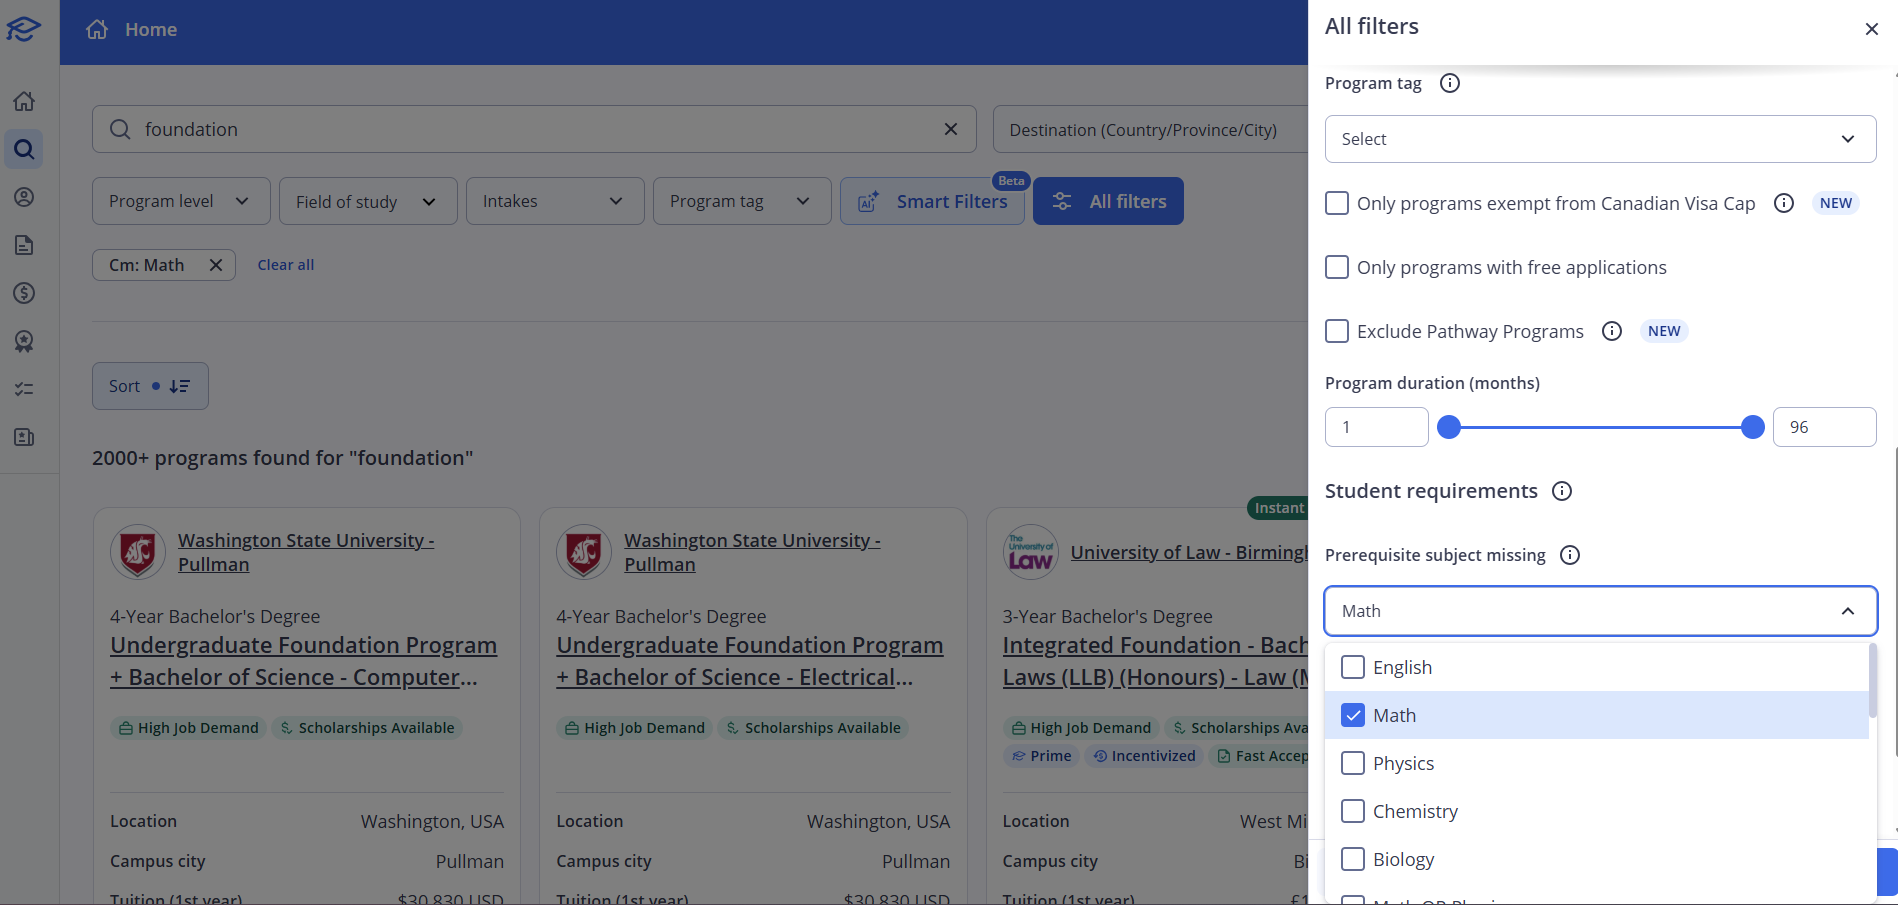1898x905 pixels.
Task: Show info for Program tag
Action: pos(1449,83)
